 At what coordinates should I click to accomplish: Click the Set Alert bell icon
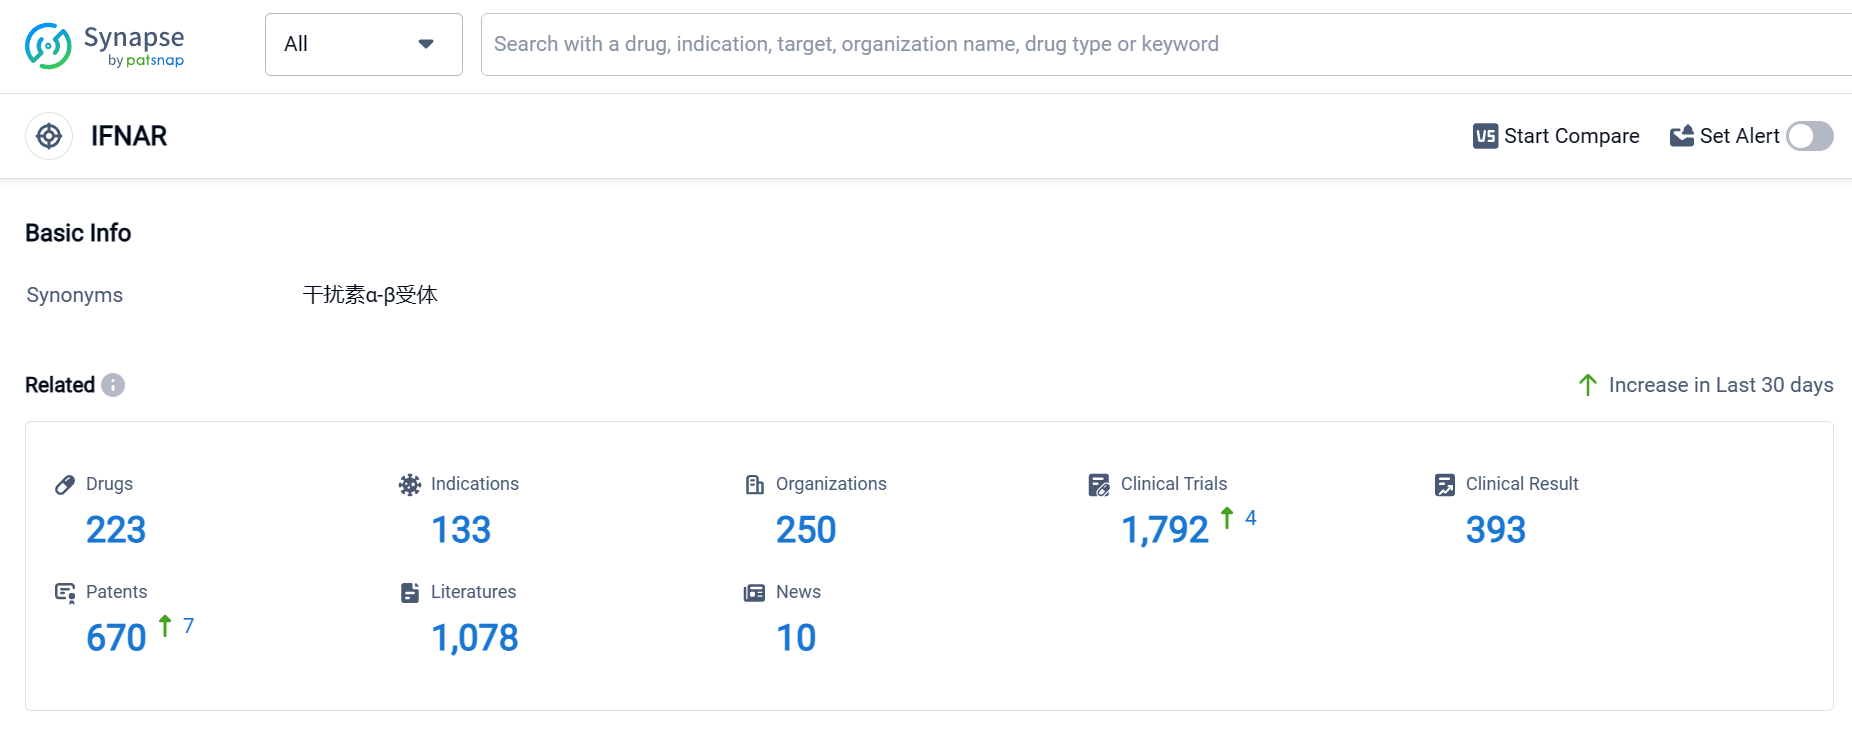click(x=1681, y=136)
